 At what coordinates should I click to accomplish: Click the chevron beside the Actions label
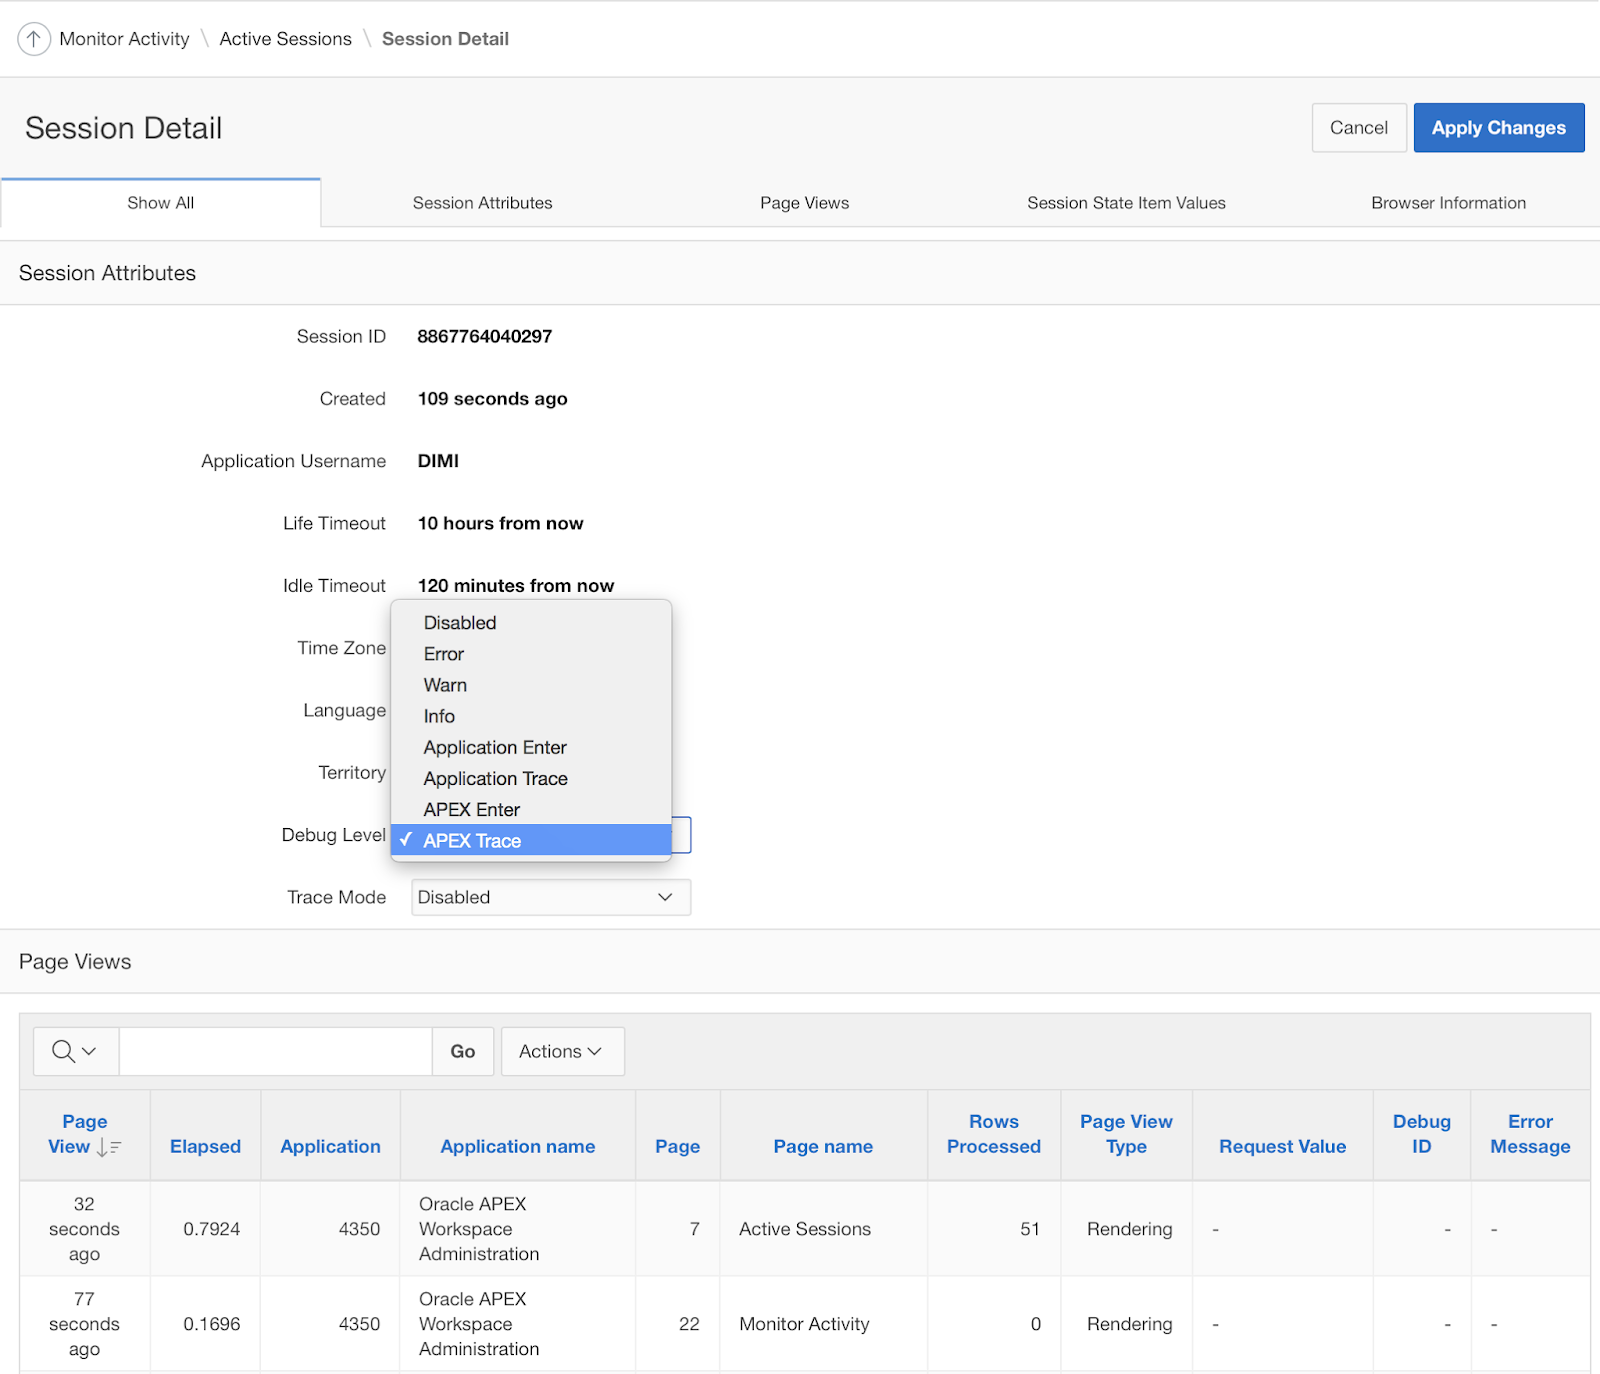click(x=594, y=1051)
